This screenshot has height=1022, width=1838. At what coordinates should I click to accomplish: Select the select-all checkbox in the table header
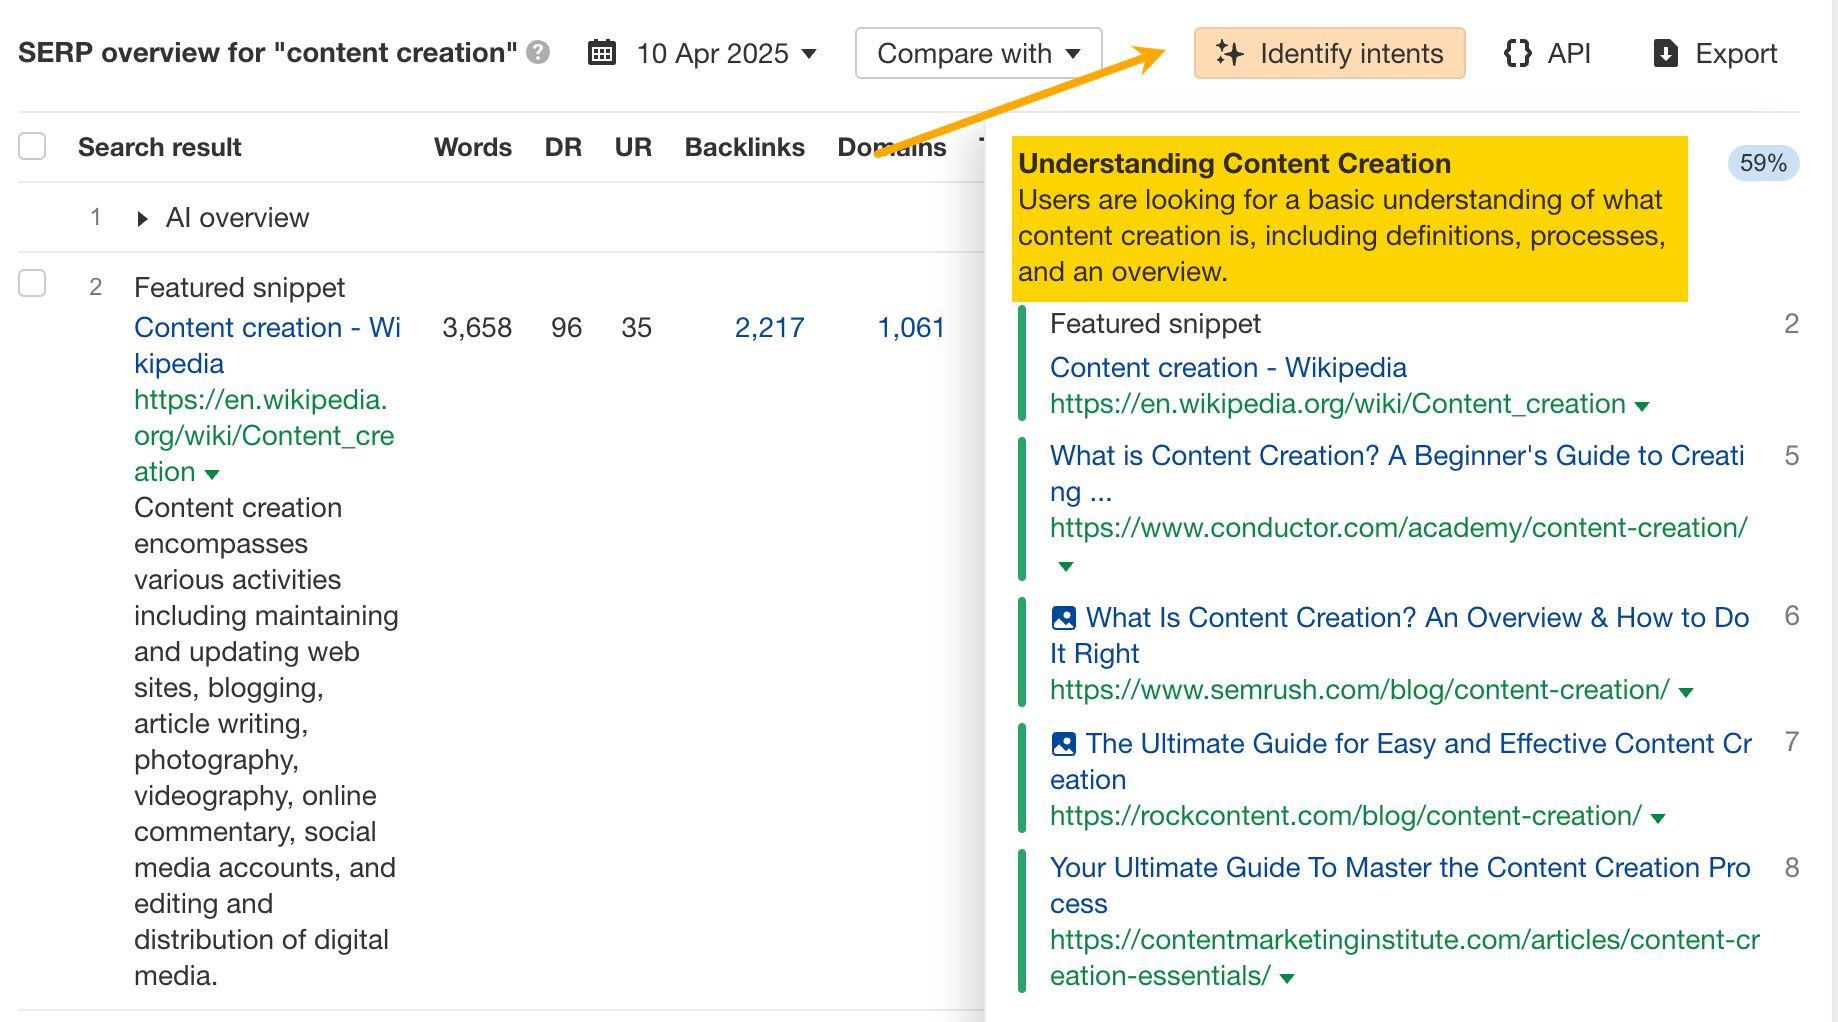(32, 146)
